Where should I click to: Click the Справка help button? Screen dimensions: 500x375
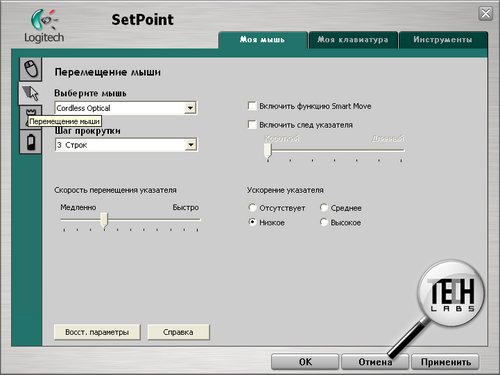click(x=178, y=332)
